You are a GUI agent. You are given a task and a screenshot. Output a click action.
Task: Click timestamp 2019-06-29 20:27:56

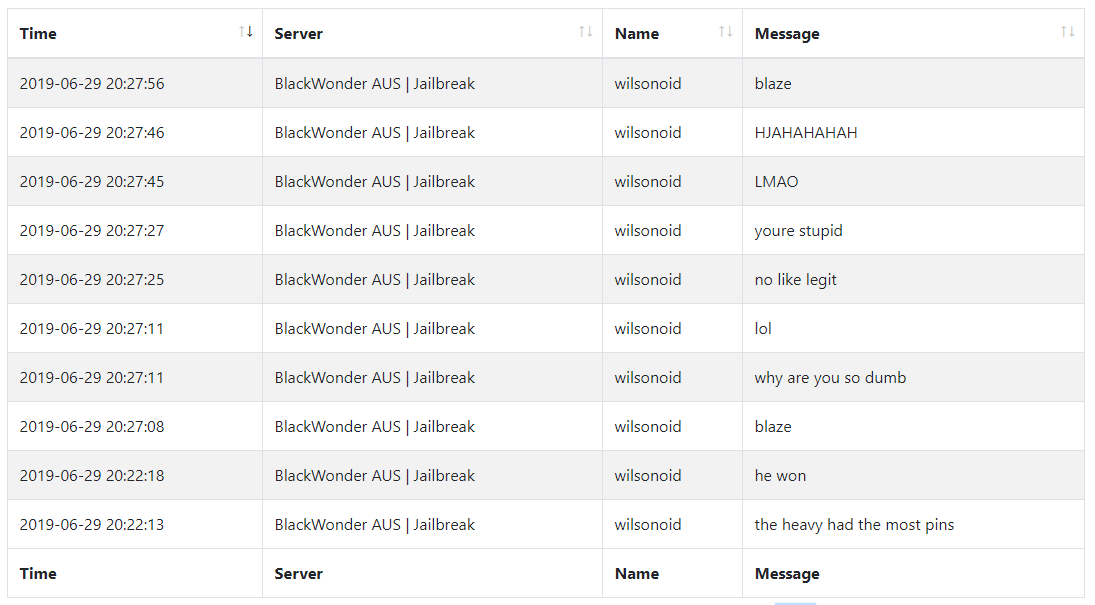pyautogui.click(x=92, y=84)
